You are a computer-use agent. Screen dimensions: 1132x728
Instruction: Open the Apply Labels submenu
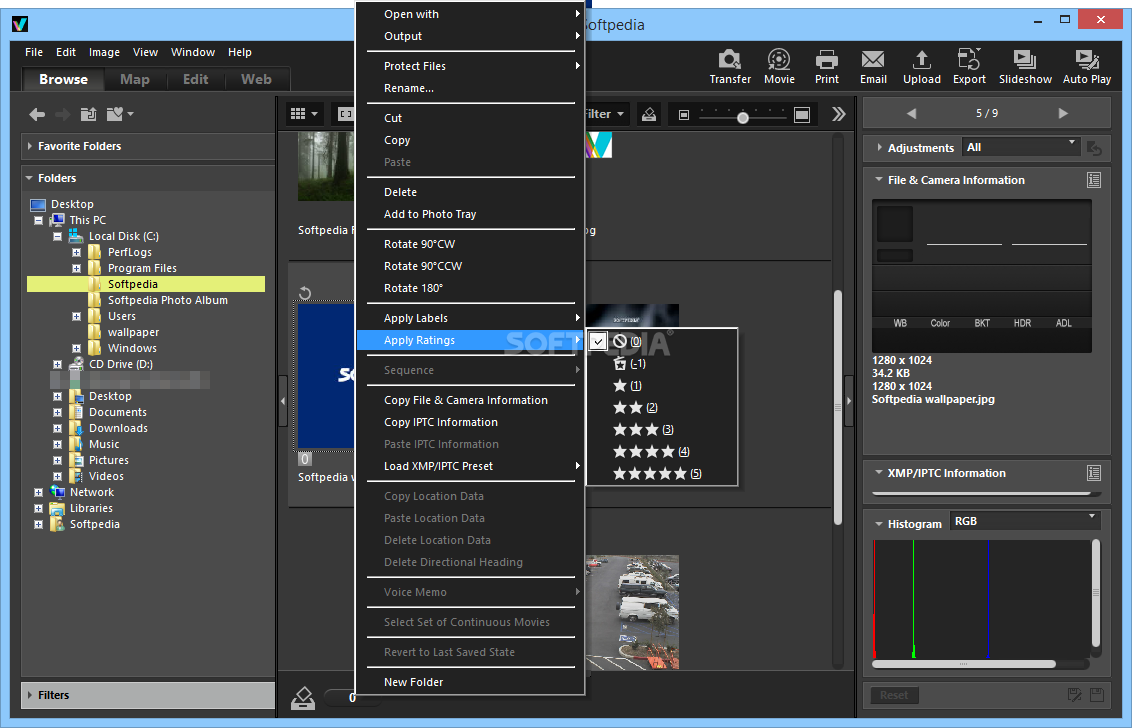[x=470, y=318]
